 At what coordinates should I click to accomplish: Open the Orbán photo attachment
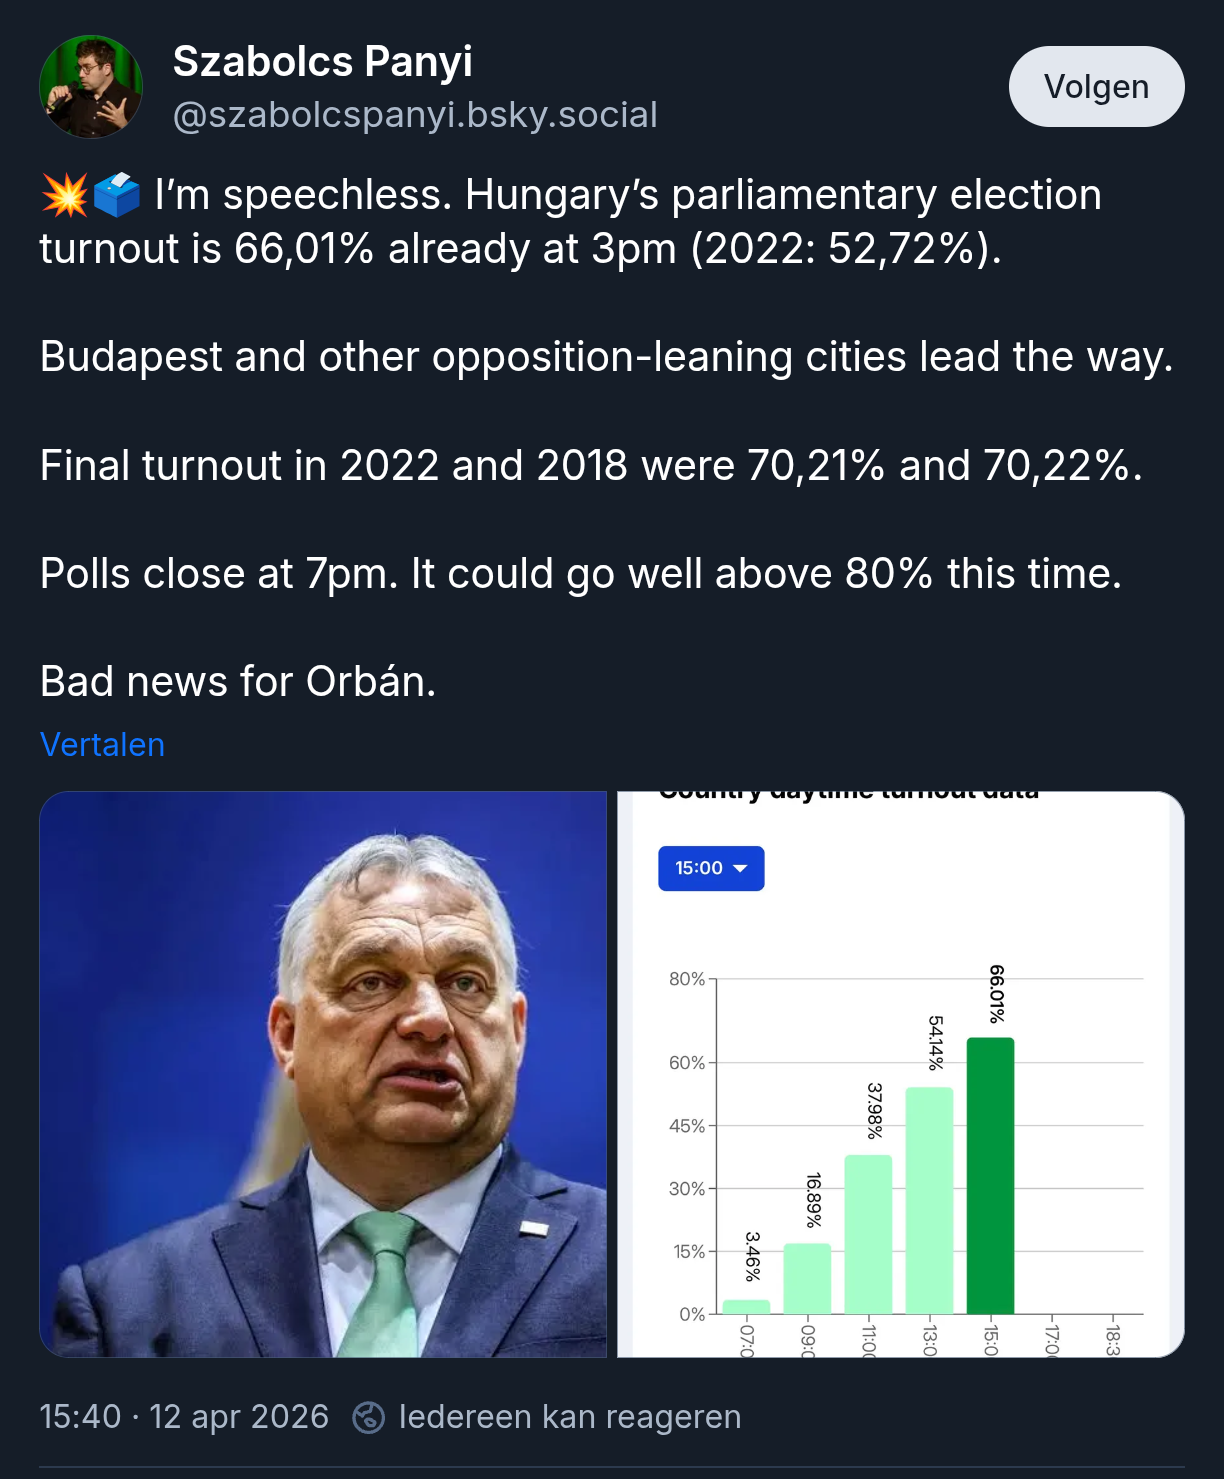pos(323,1074)
